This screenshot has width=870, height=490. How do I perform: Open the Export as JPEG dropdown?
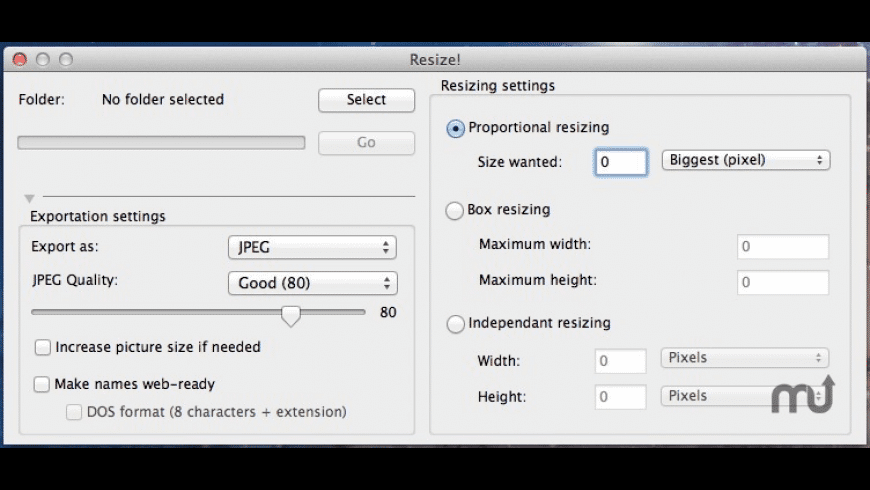[312, 247]
